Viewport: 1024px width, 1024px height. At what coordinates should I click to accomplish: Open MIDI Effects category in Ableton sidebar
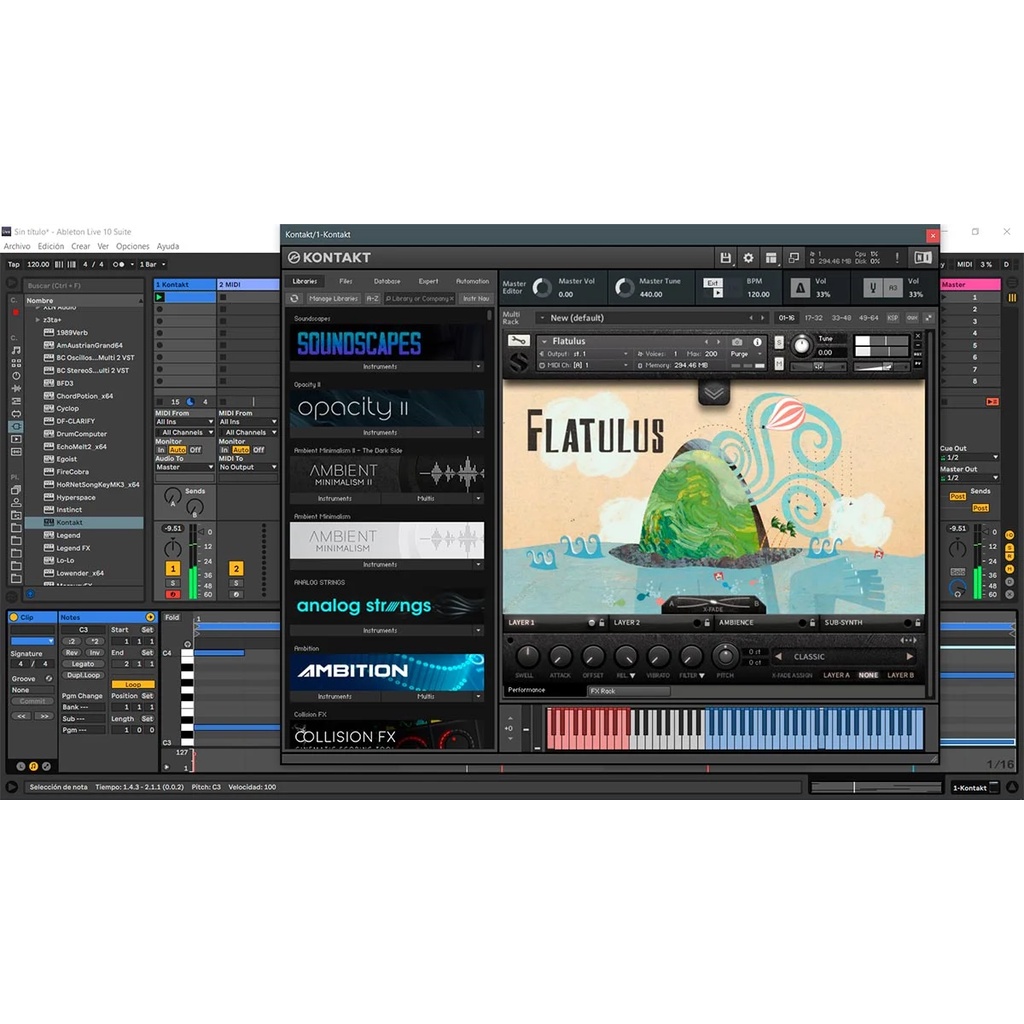16,401
